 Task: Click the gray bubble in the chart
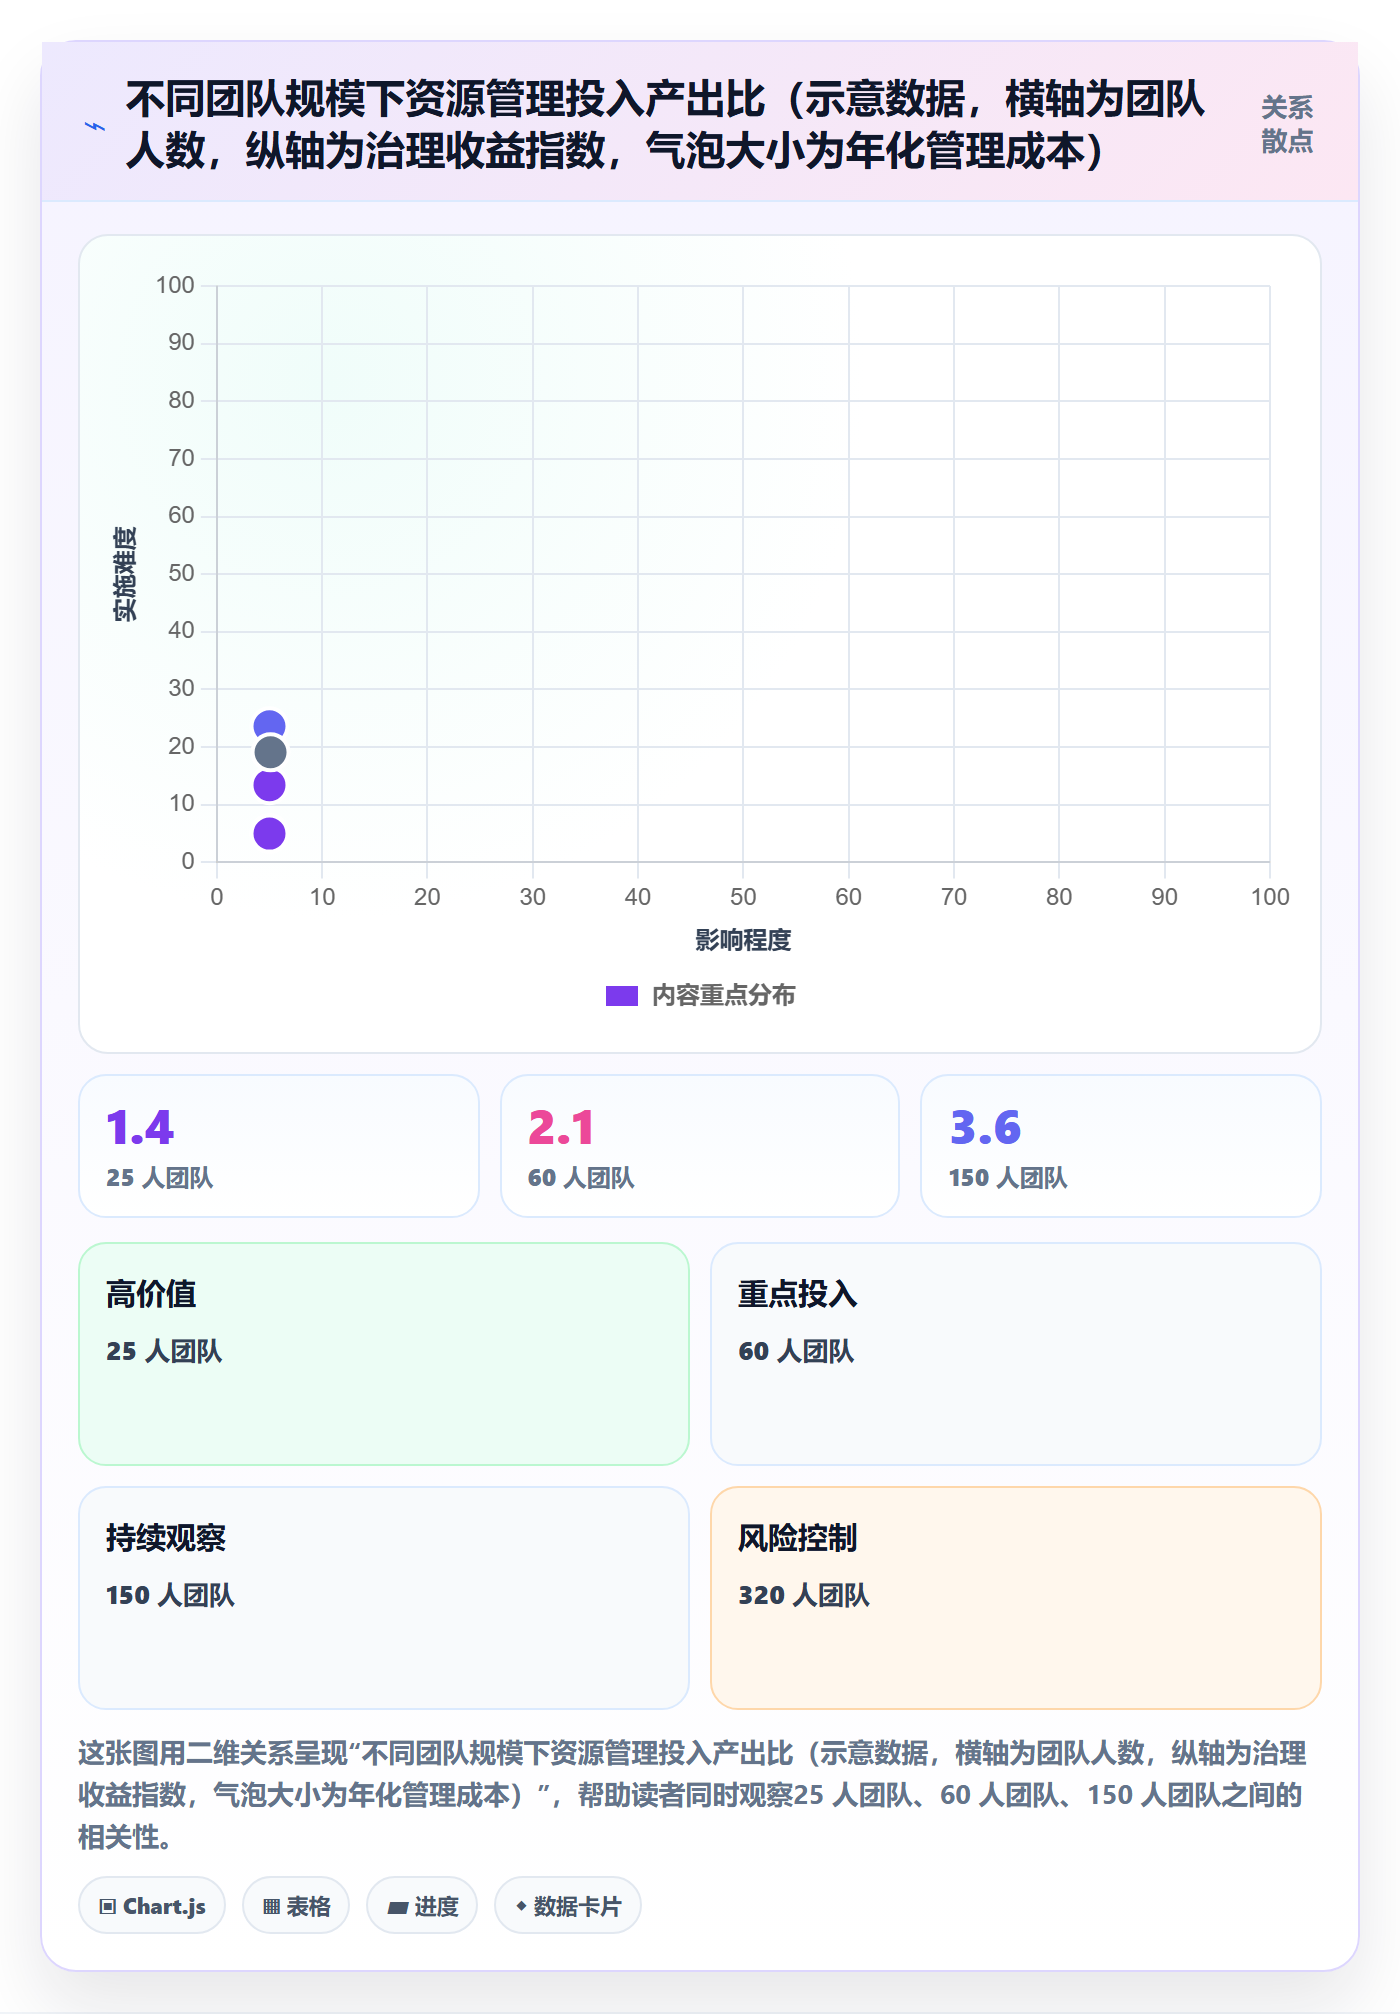(x=270, y=752)
